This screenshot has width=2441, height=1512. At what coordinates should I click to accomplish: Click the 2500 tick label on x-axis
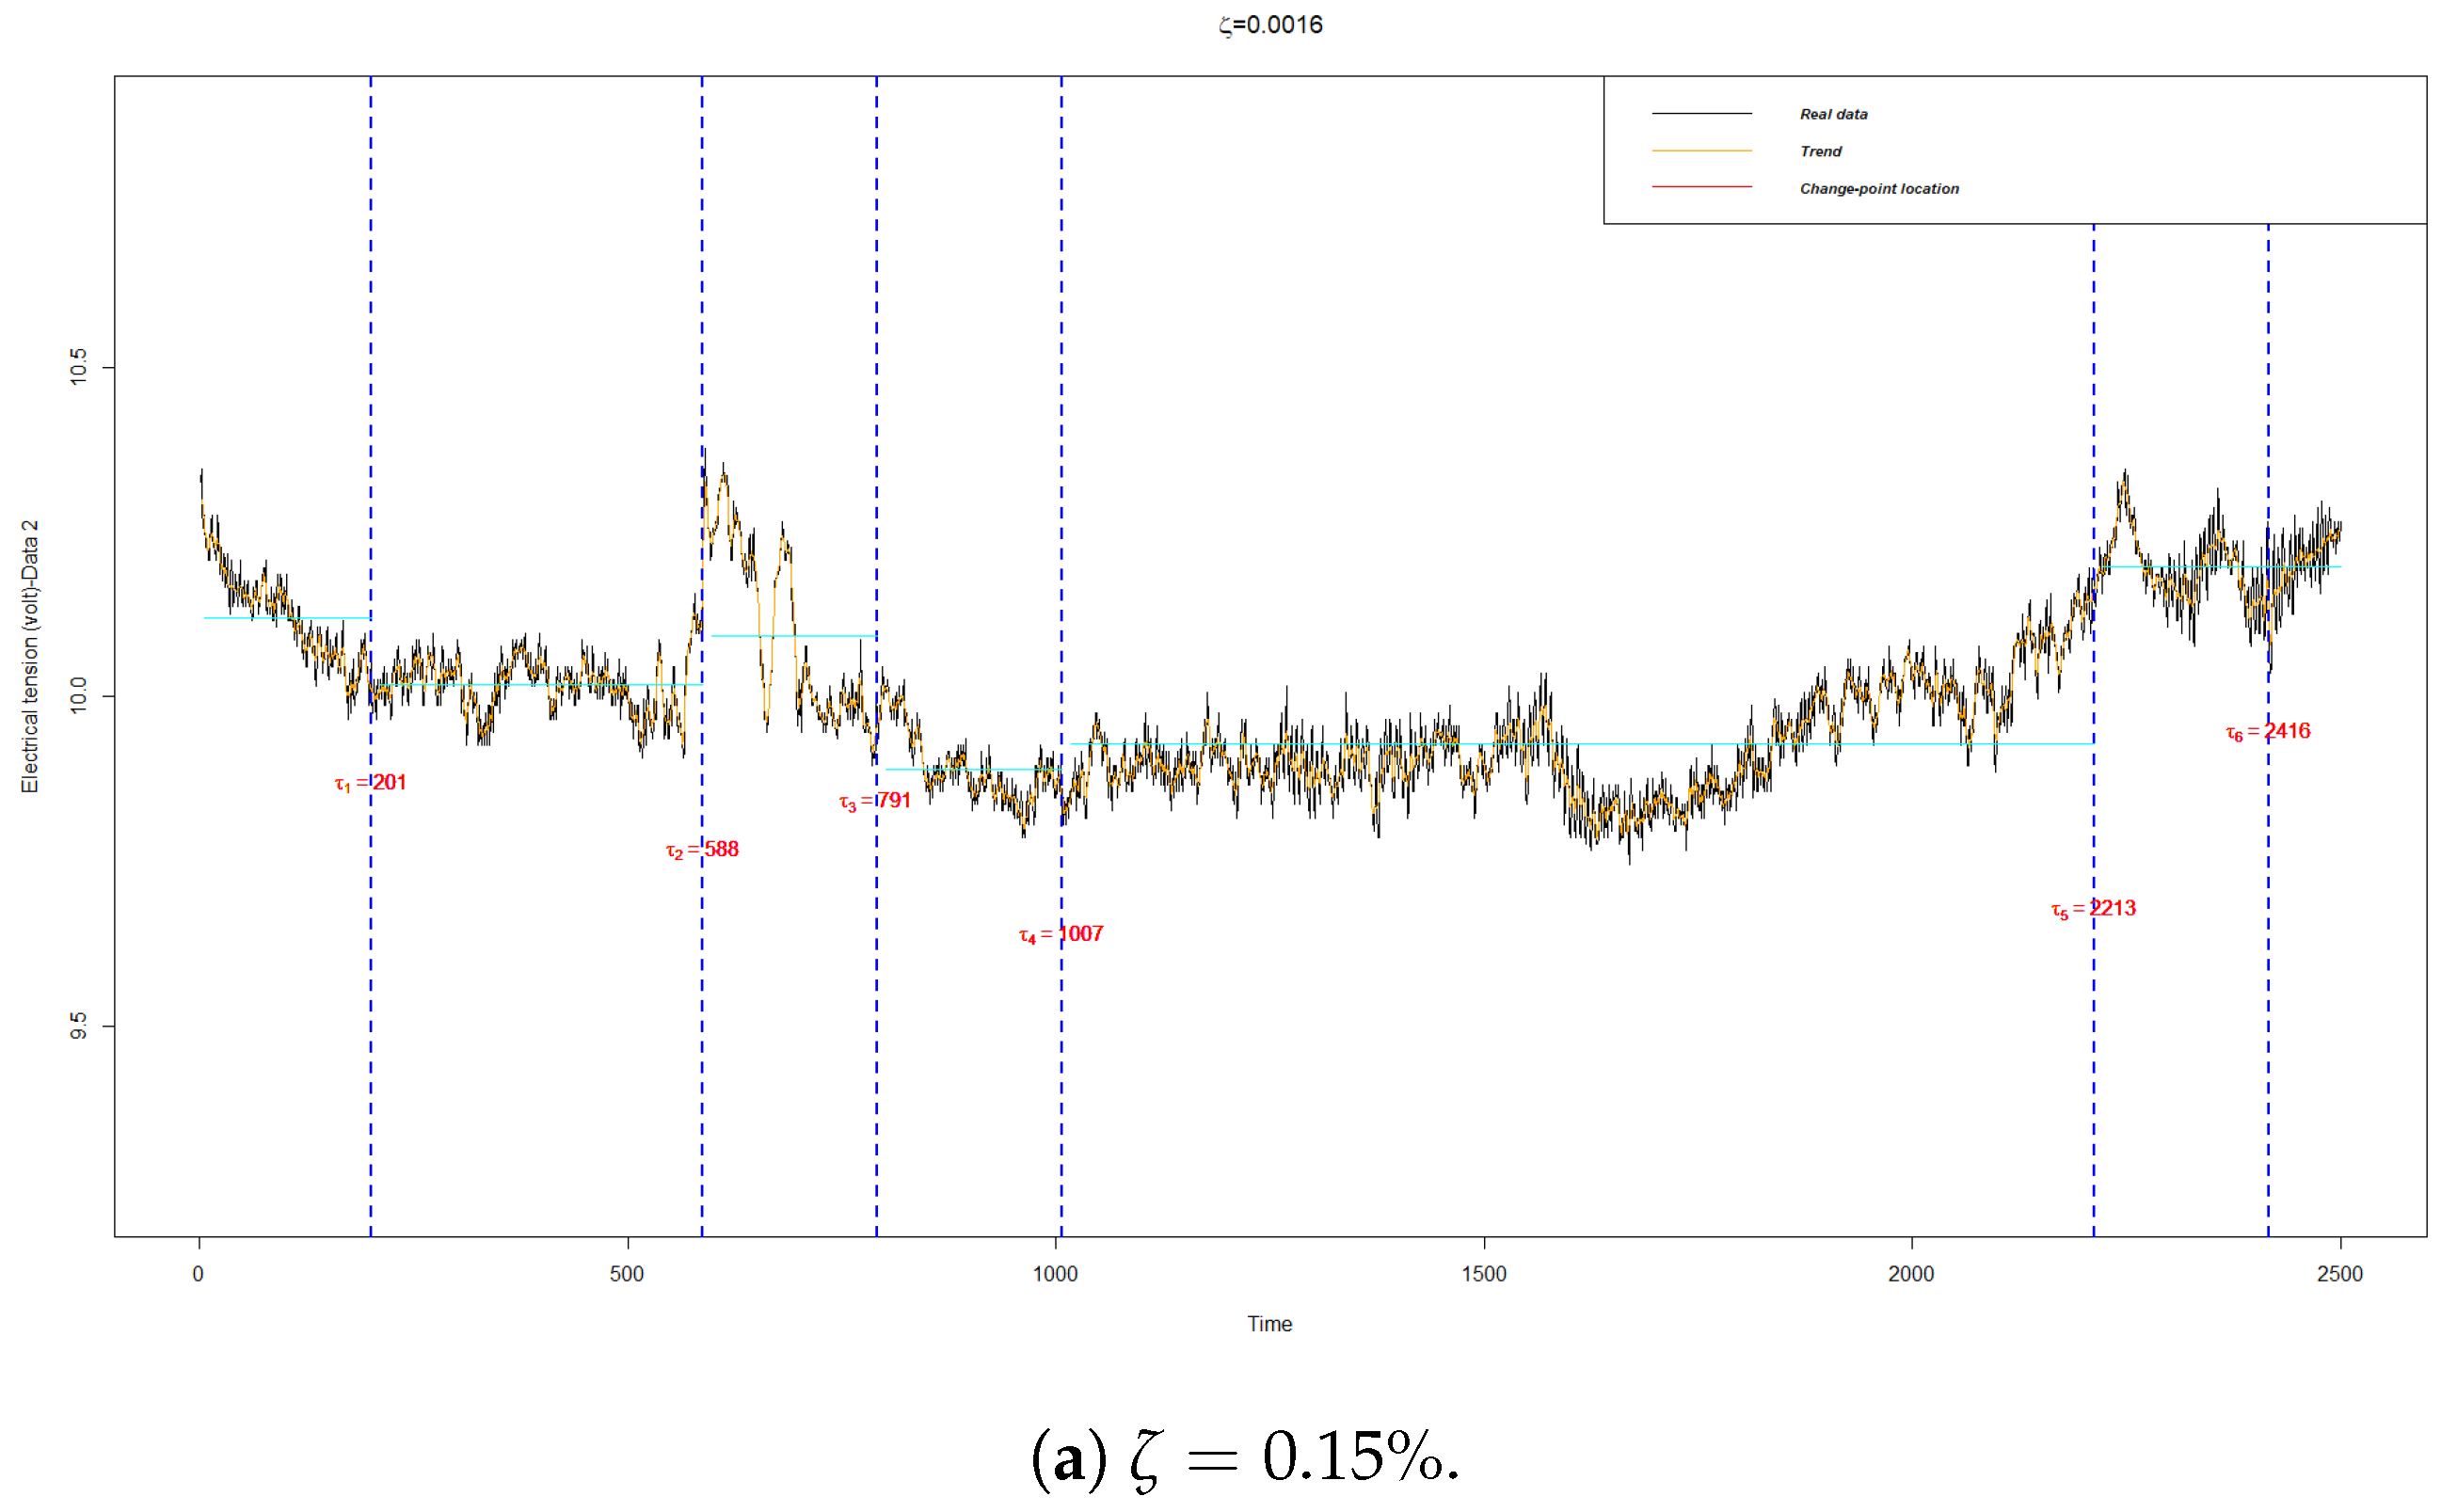pyautogui.click(x=2340, y=1274)
